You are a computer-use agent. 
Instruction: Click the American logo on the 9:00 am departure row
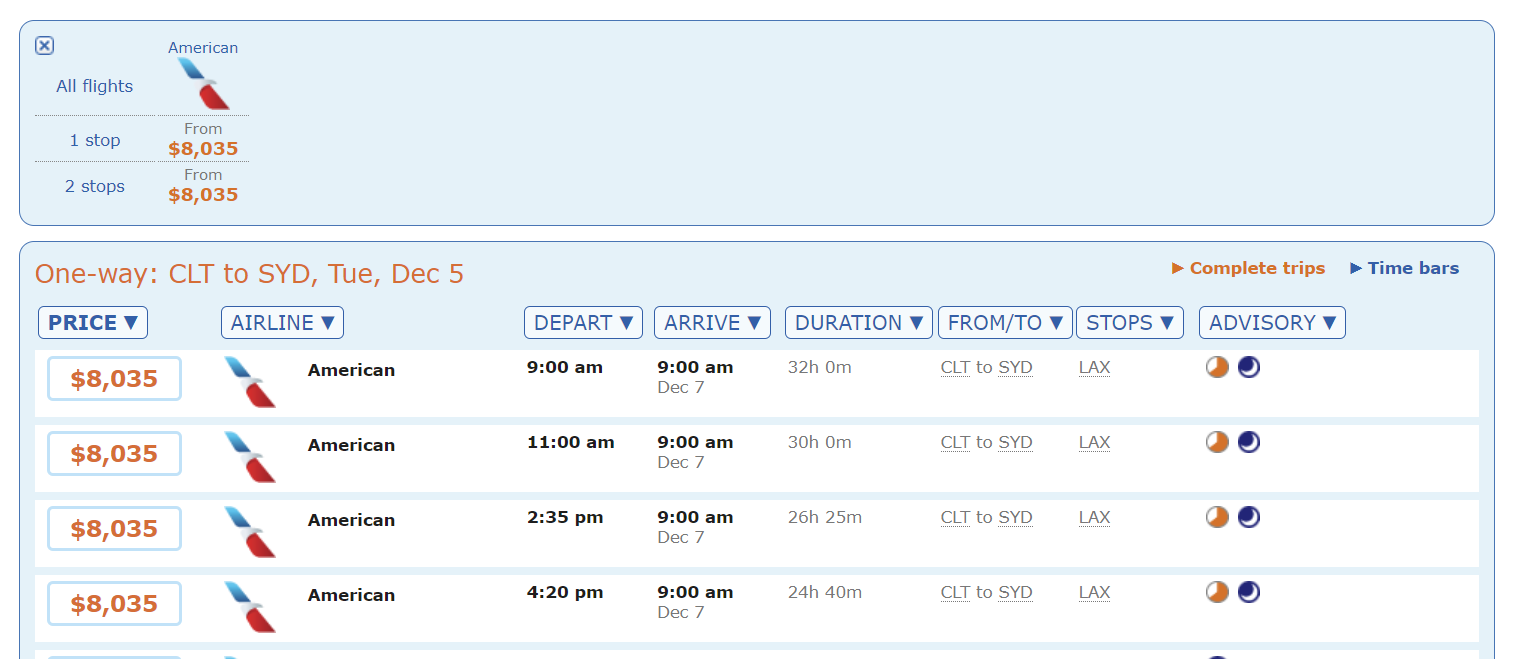pos(250,381)
